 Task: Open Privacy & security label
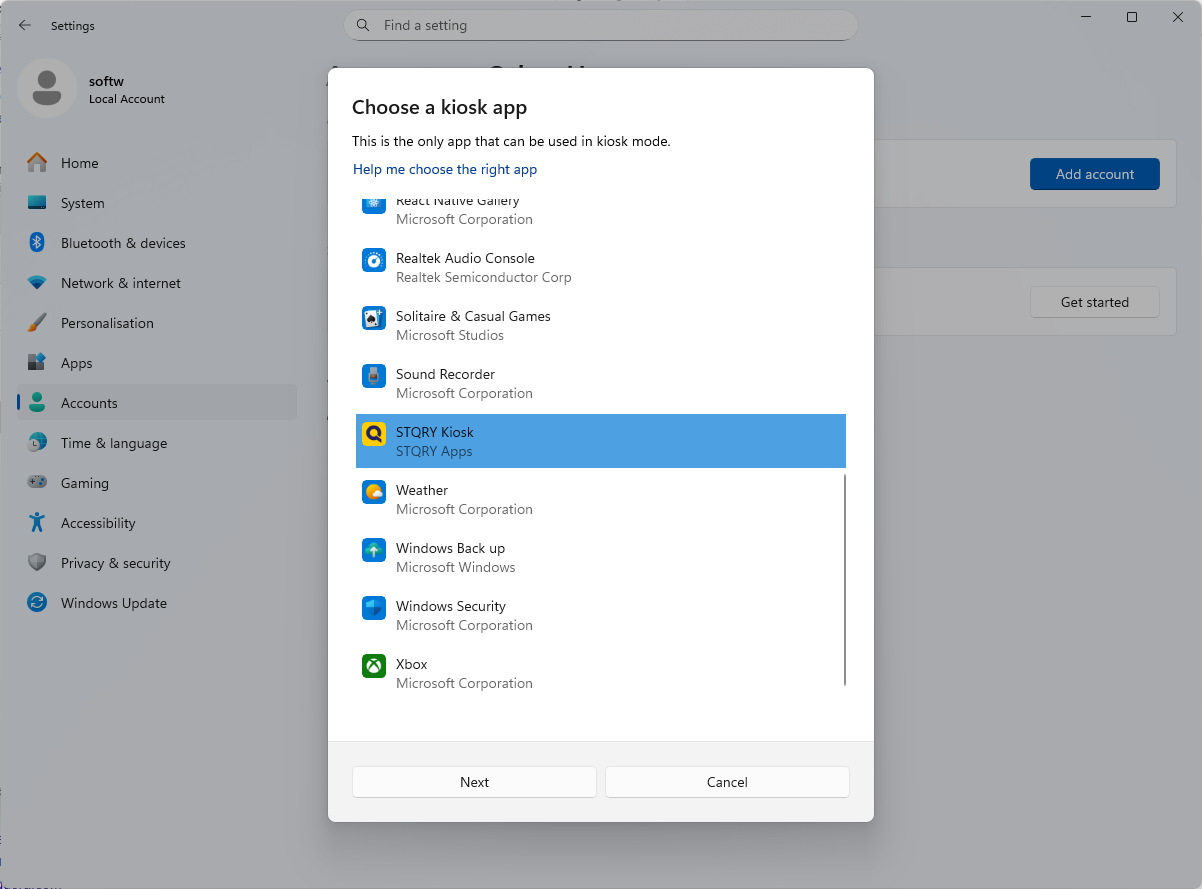116,563
